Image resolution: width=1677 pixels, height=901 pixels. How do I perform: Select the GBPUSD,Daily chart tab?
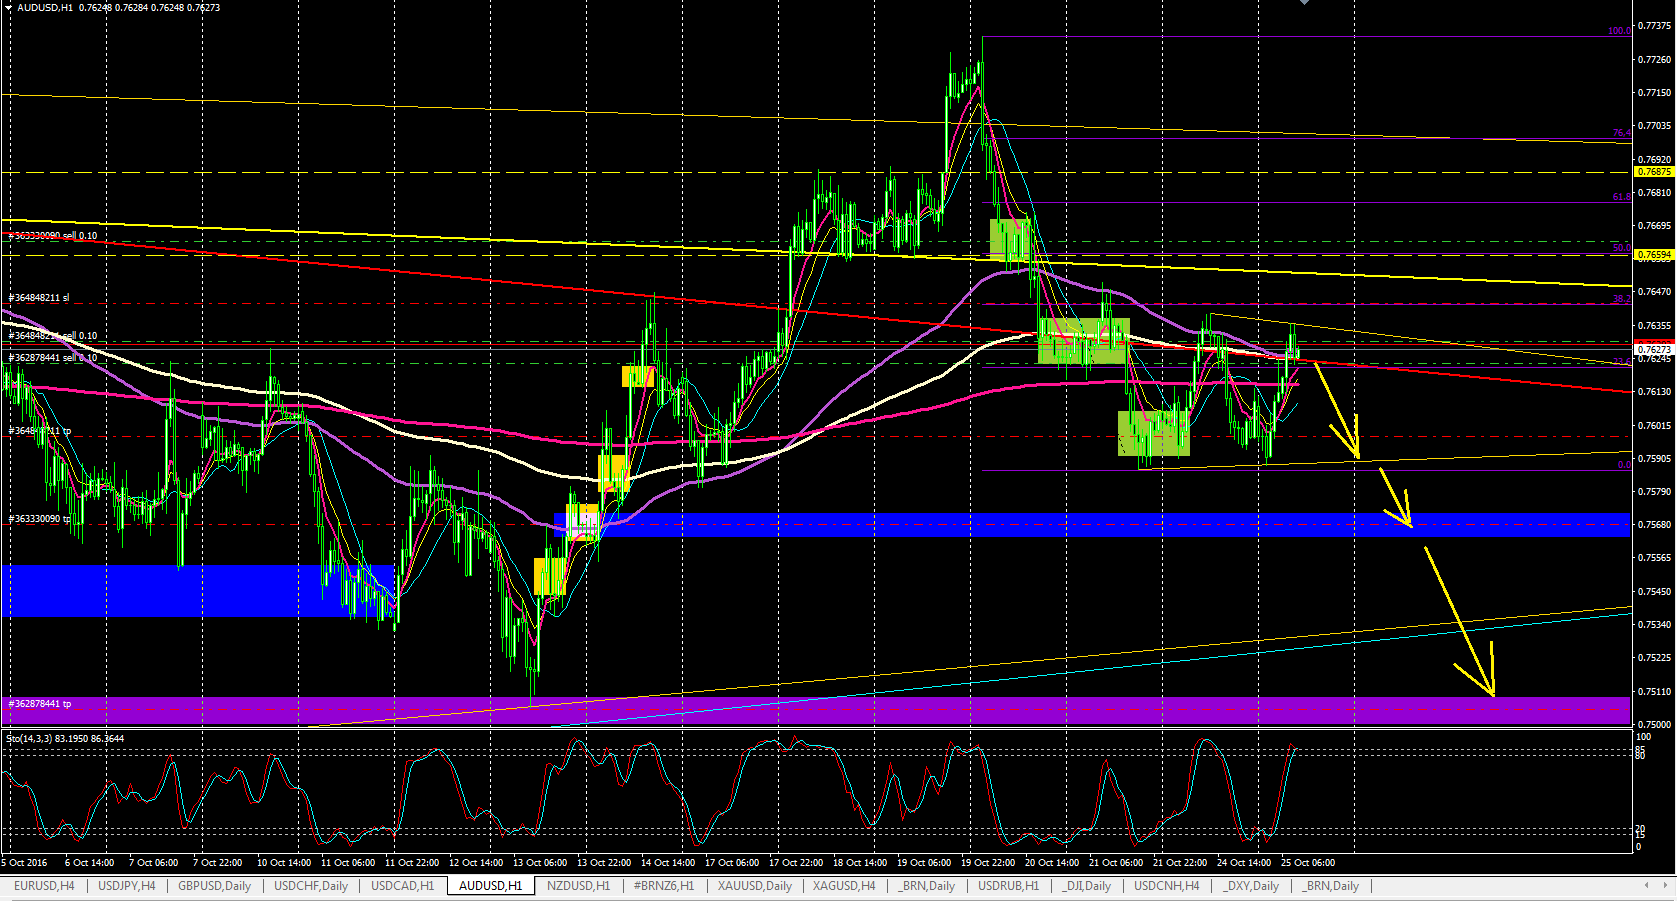pos(214,886)
